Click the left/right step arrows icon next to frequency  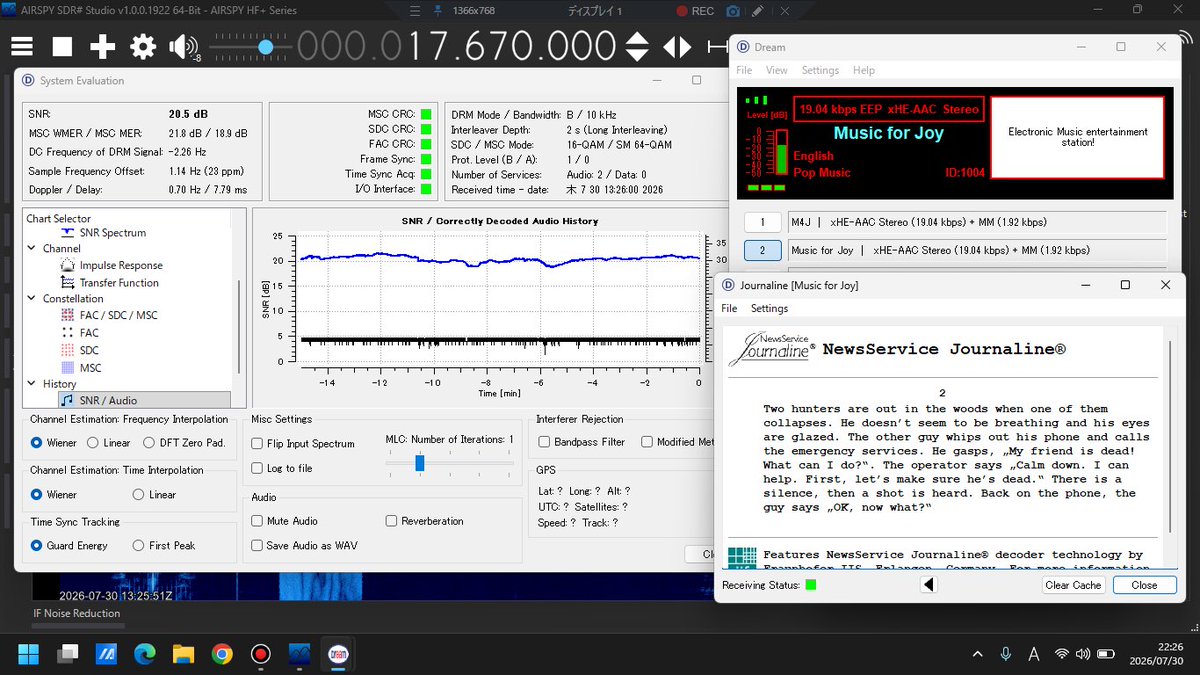click(x=677, y=47)
